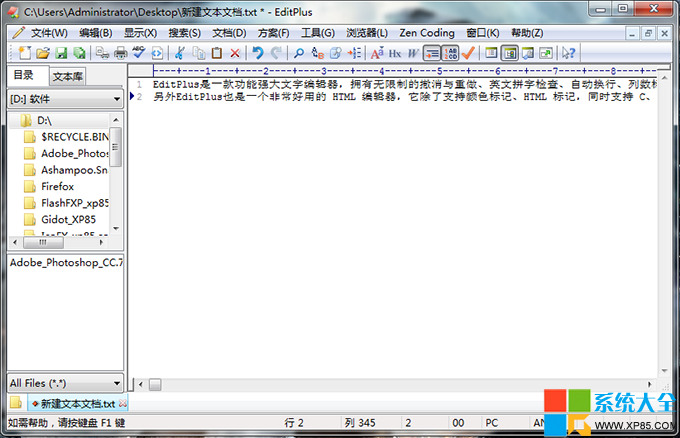This screenshot has width=680, height=438.
Task: Undo the last edit
Action: [x=258, y=53]
